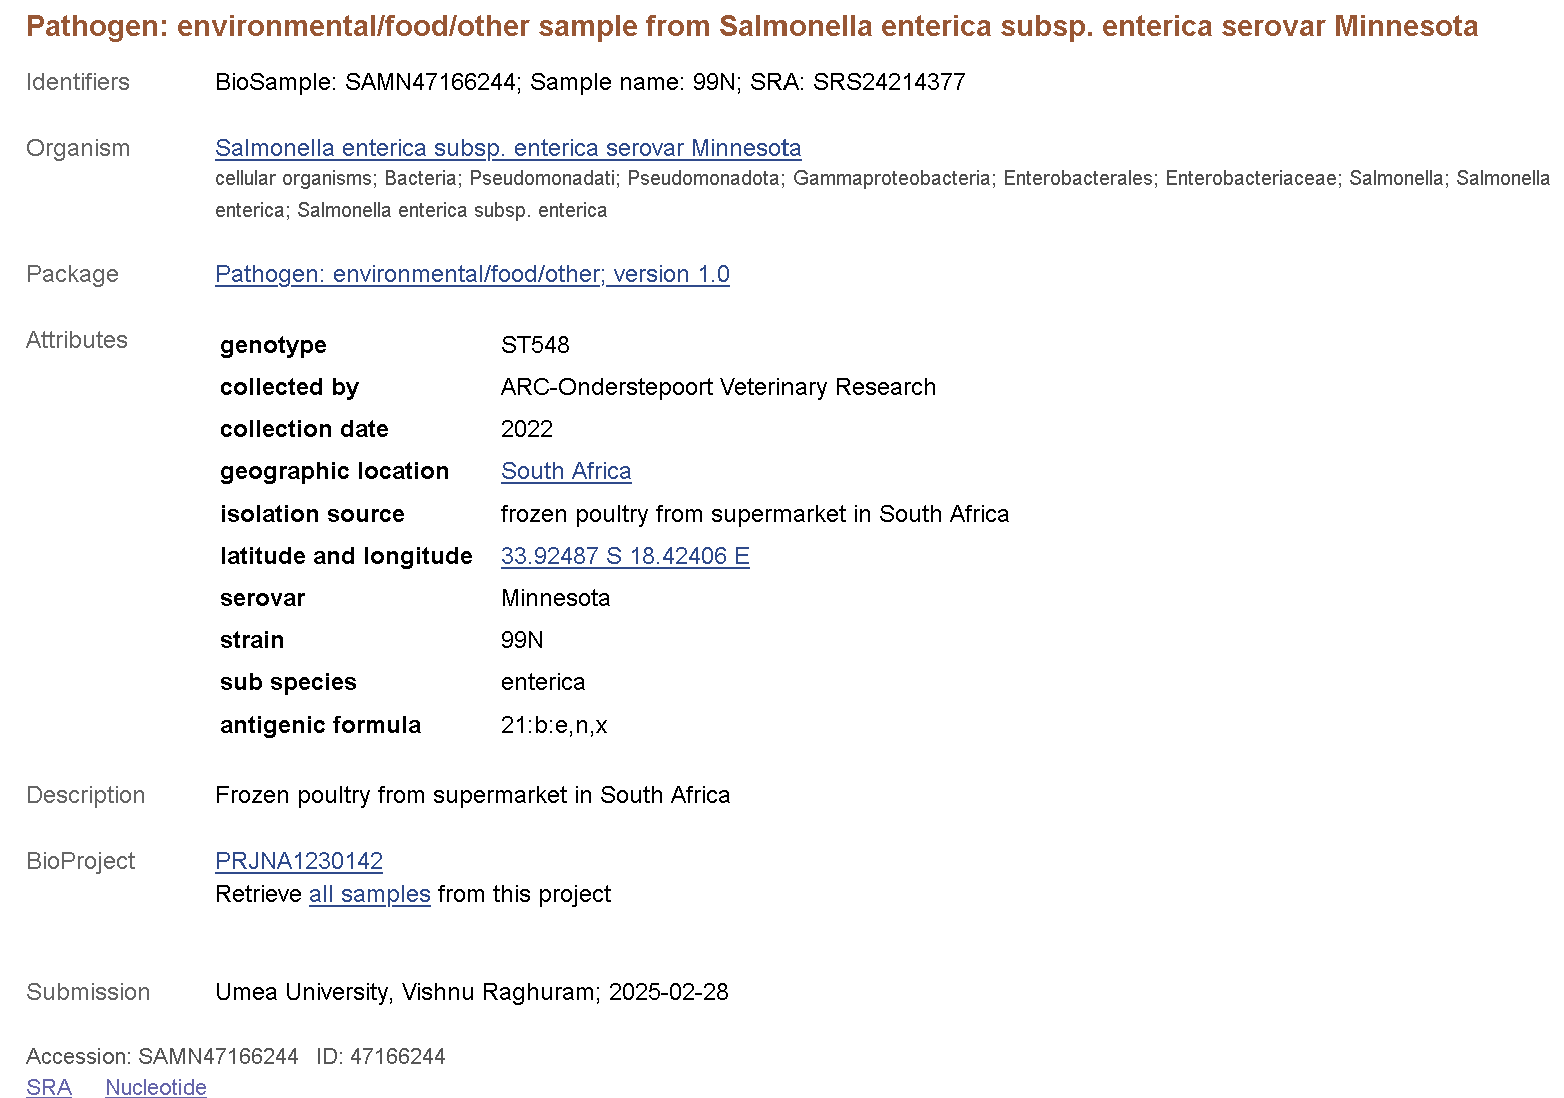Image resolution: width=1564 pixels, height=1098 pixels.
Task: Click the collected by value ARC-Onderstepoort
Action: coord(718,387)
